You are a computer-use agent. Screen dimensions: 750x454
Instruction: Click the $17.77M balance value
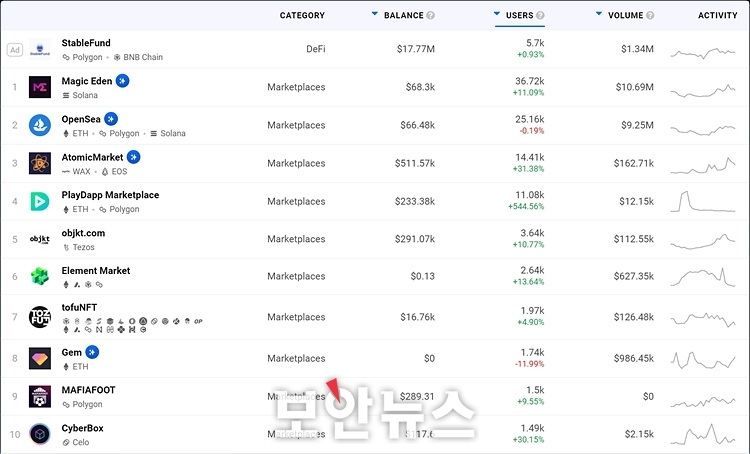point(416,49)
